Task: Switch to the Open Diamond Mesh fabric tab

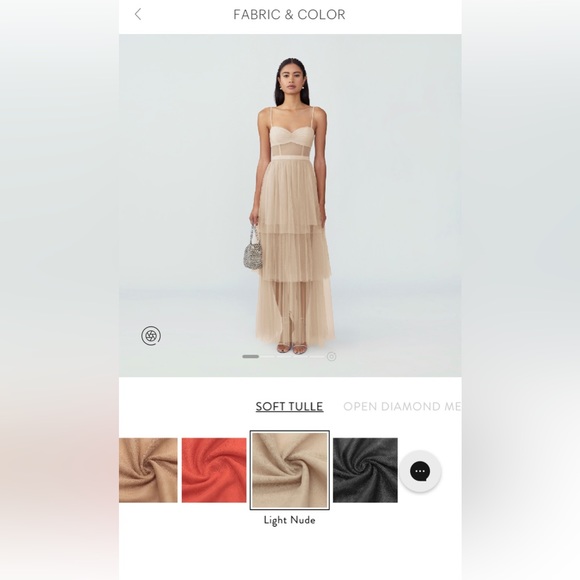Action: pyautogui.click(x=402, y=407)
